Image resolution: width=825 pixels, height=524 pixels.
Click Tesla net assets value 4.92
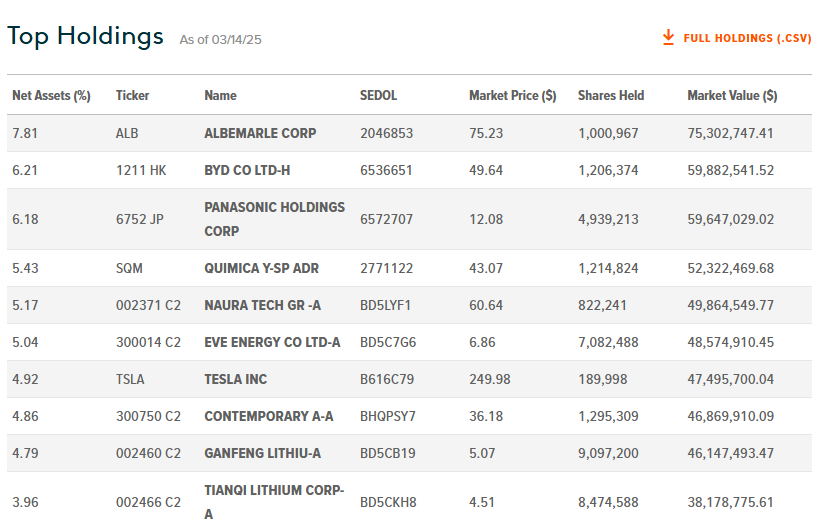pyautogui.click(x=25, y=379)
